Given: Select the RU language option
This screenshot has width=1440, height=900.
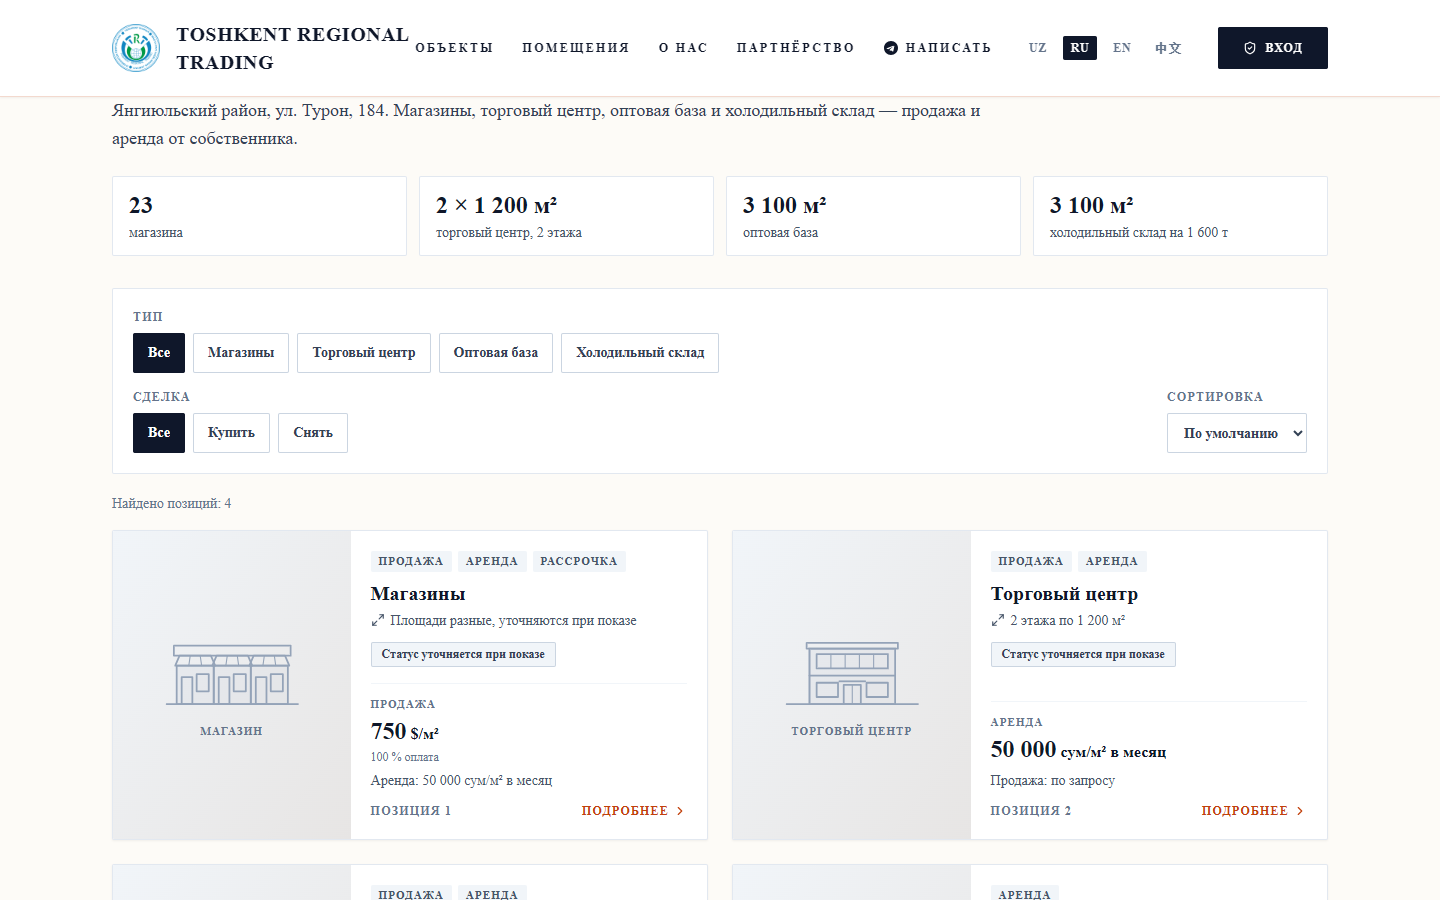Looking at the screenshot, I should 1080,48.
